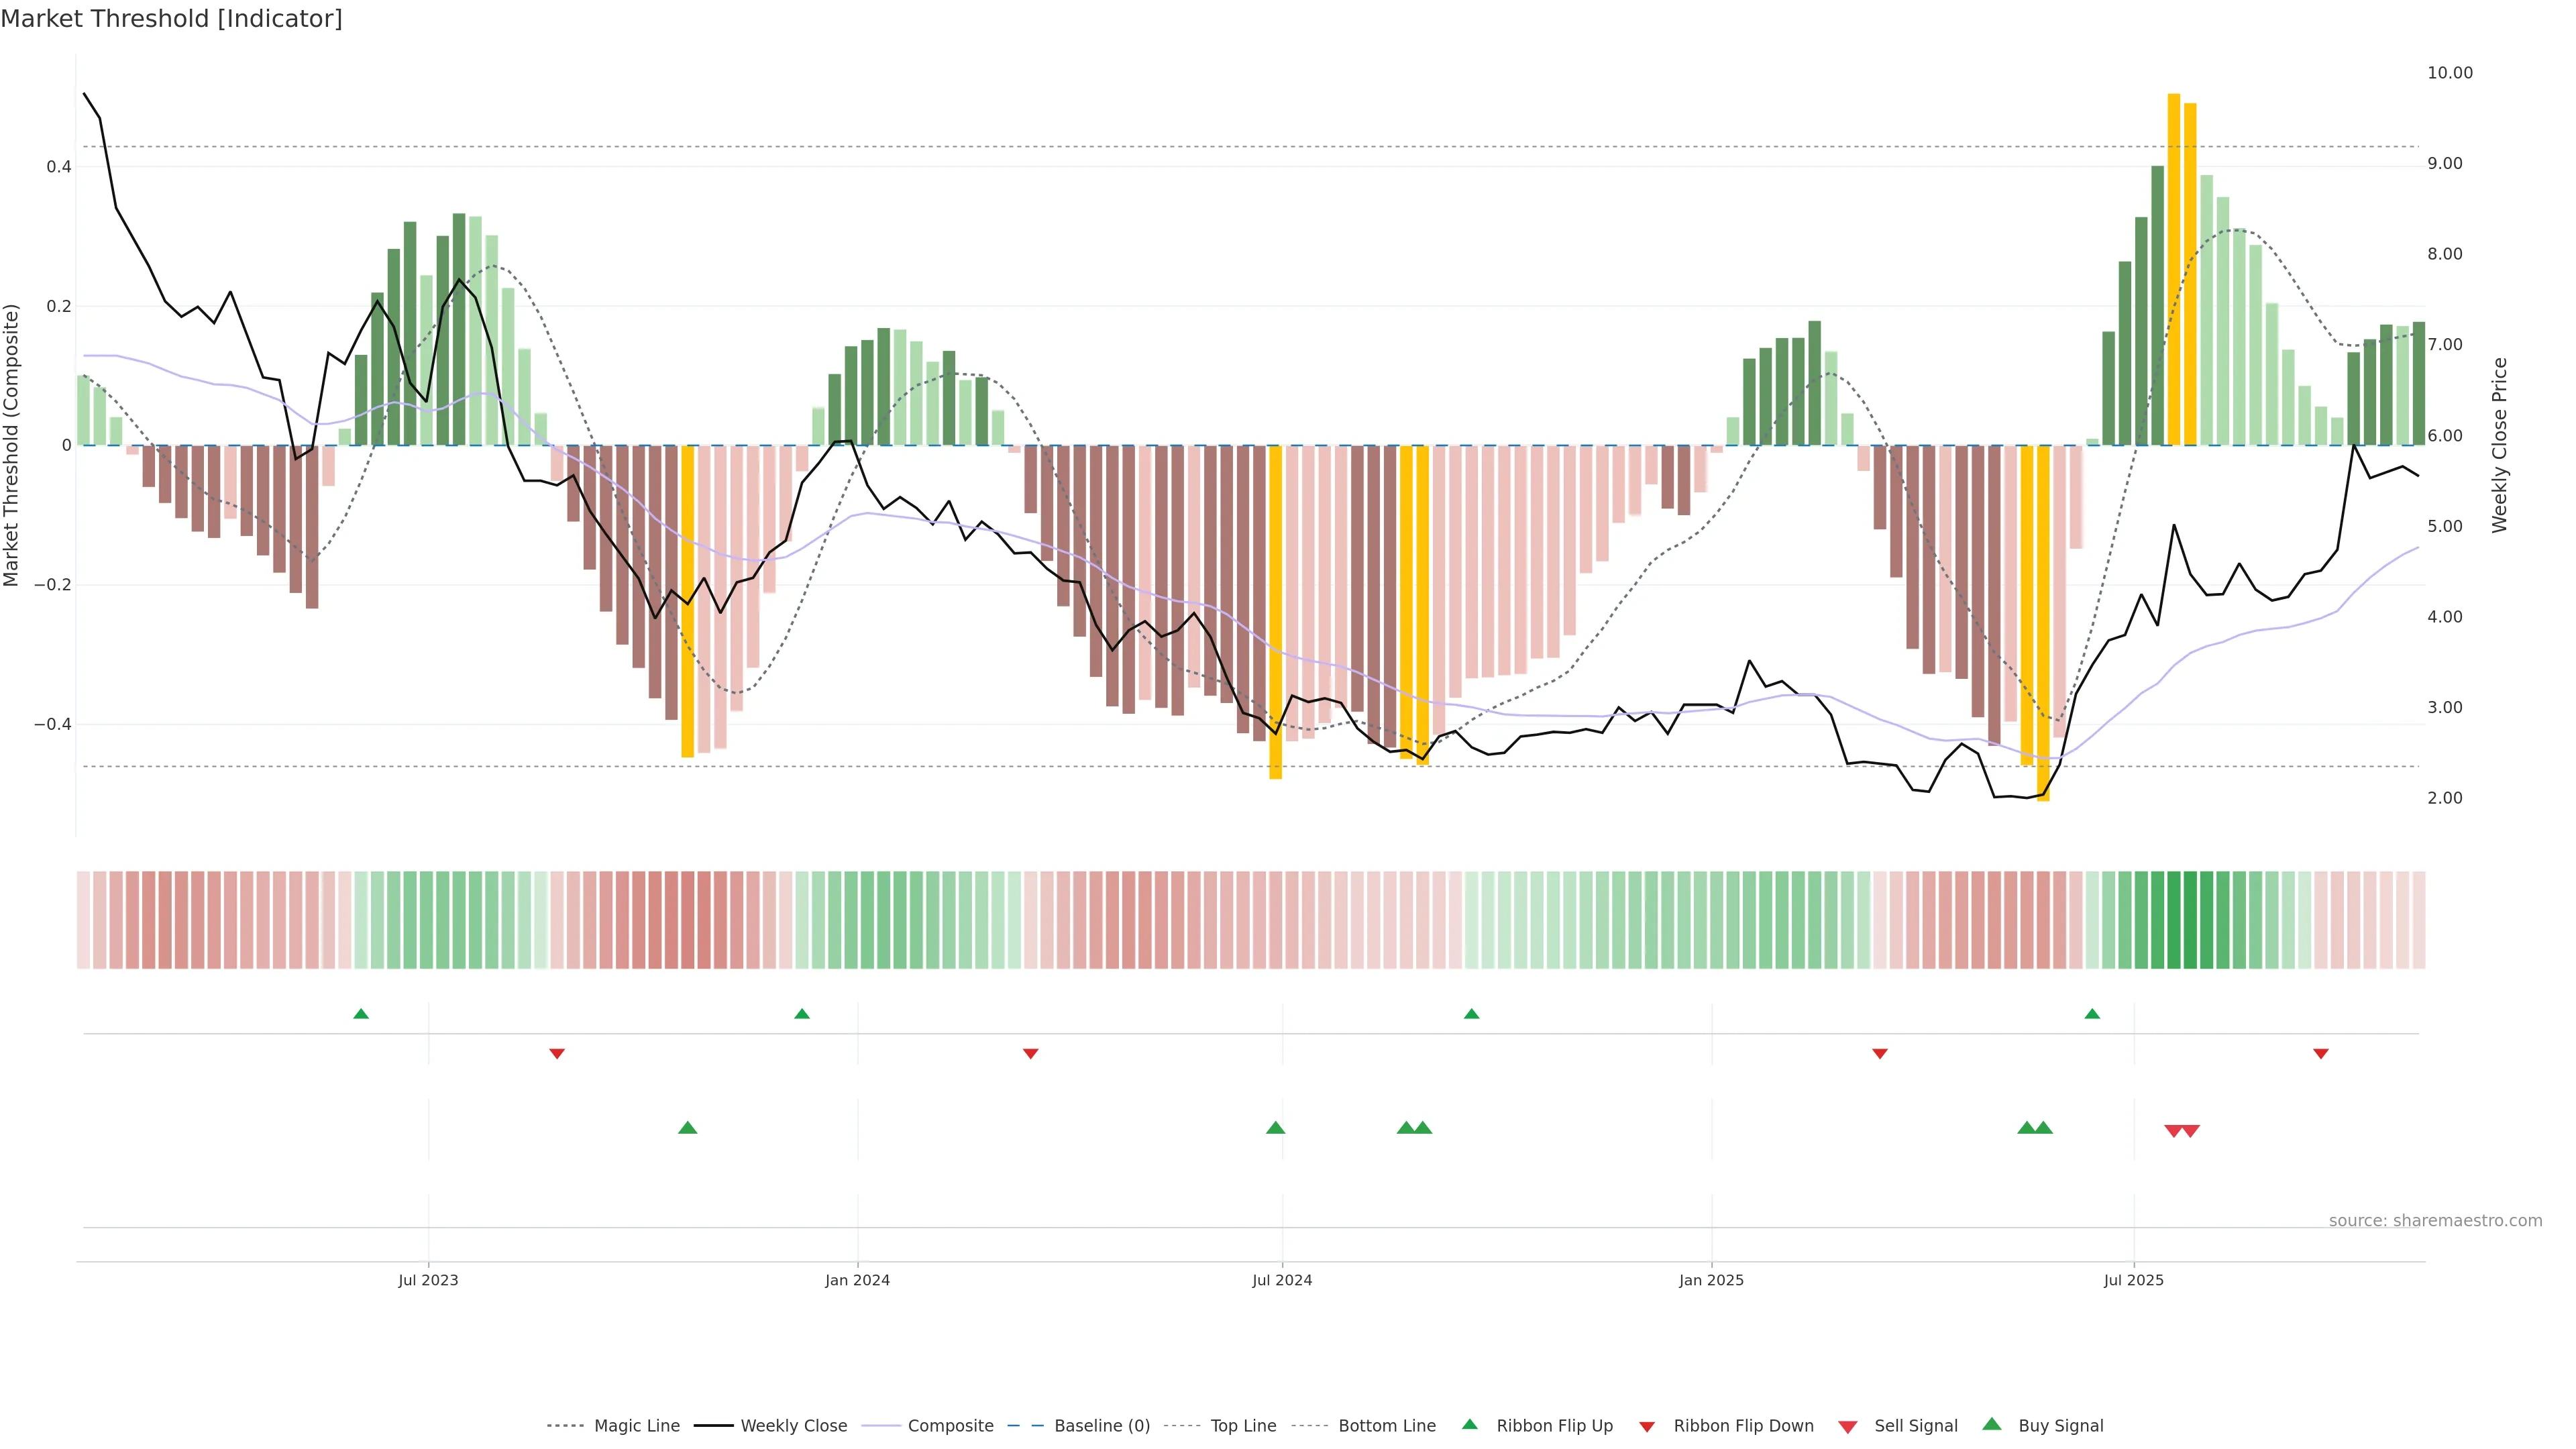Click the Ribbon Flip Down legend icon

(x=1647, y=1427)
